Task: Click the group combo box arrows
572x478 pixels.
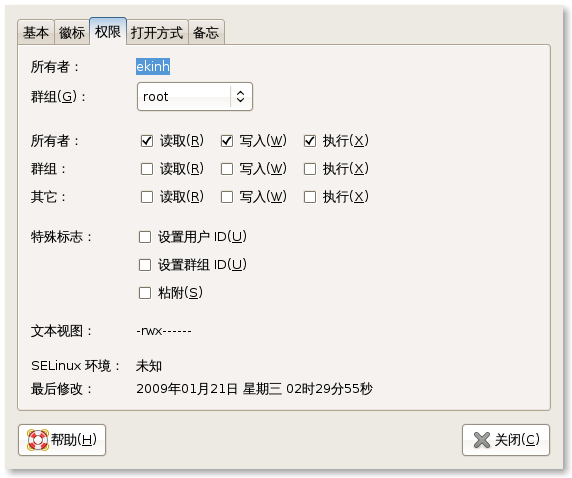Action: pos(240,97)
